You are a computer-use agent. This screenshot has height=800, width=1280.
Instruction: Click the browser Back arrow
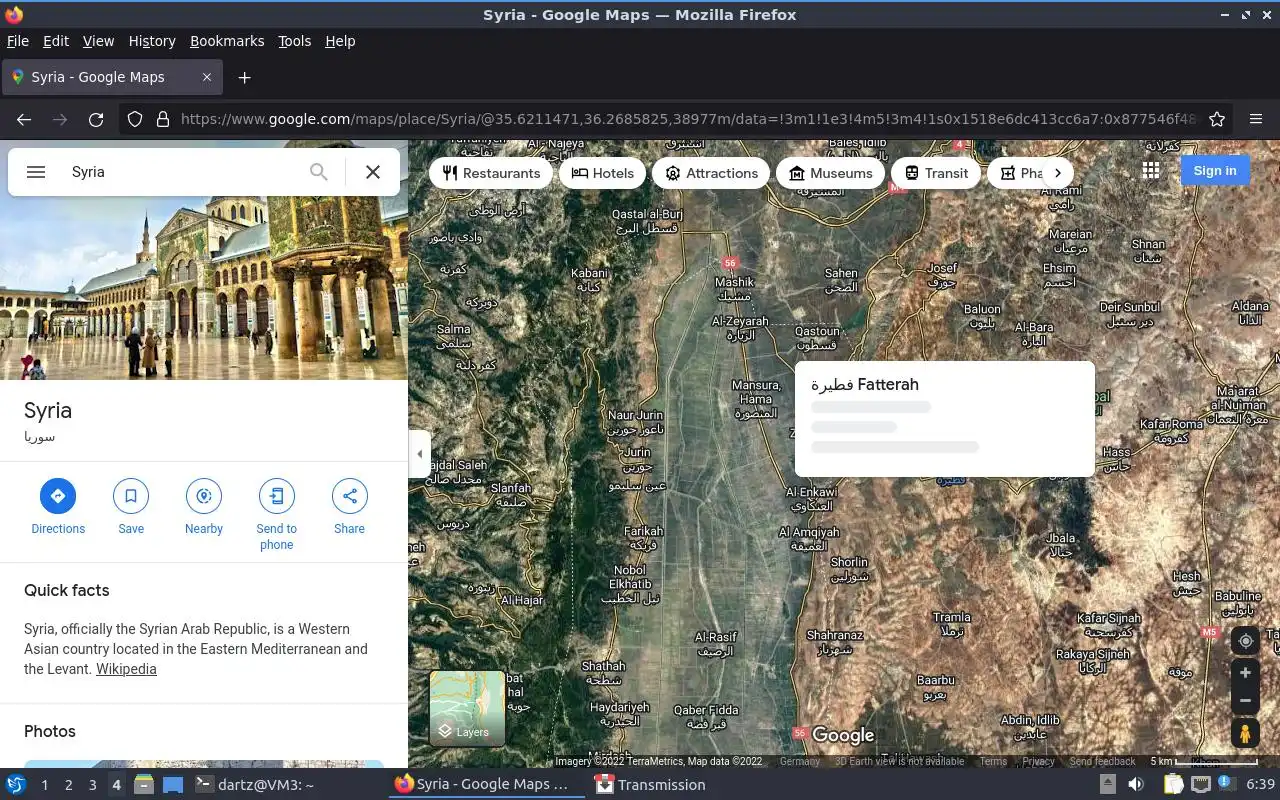pos(24,119)
